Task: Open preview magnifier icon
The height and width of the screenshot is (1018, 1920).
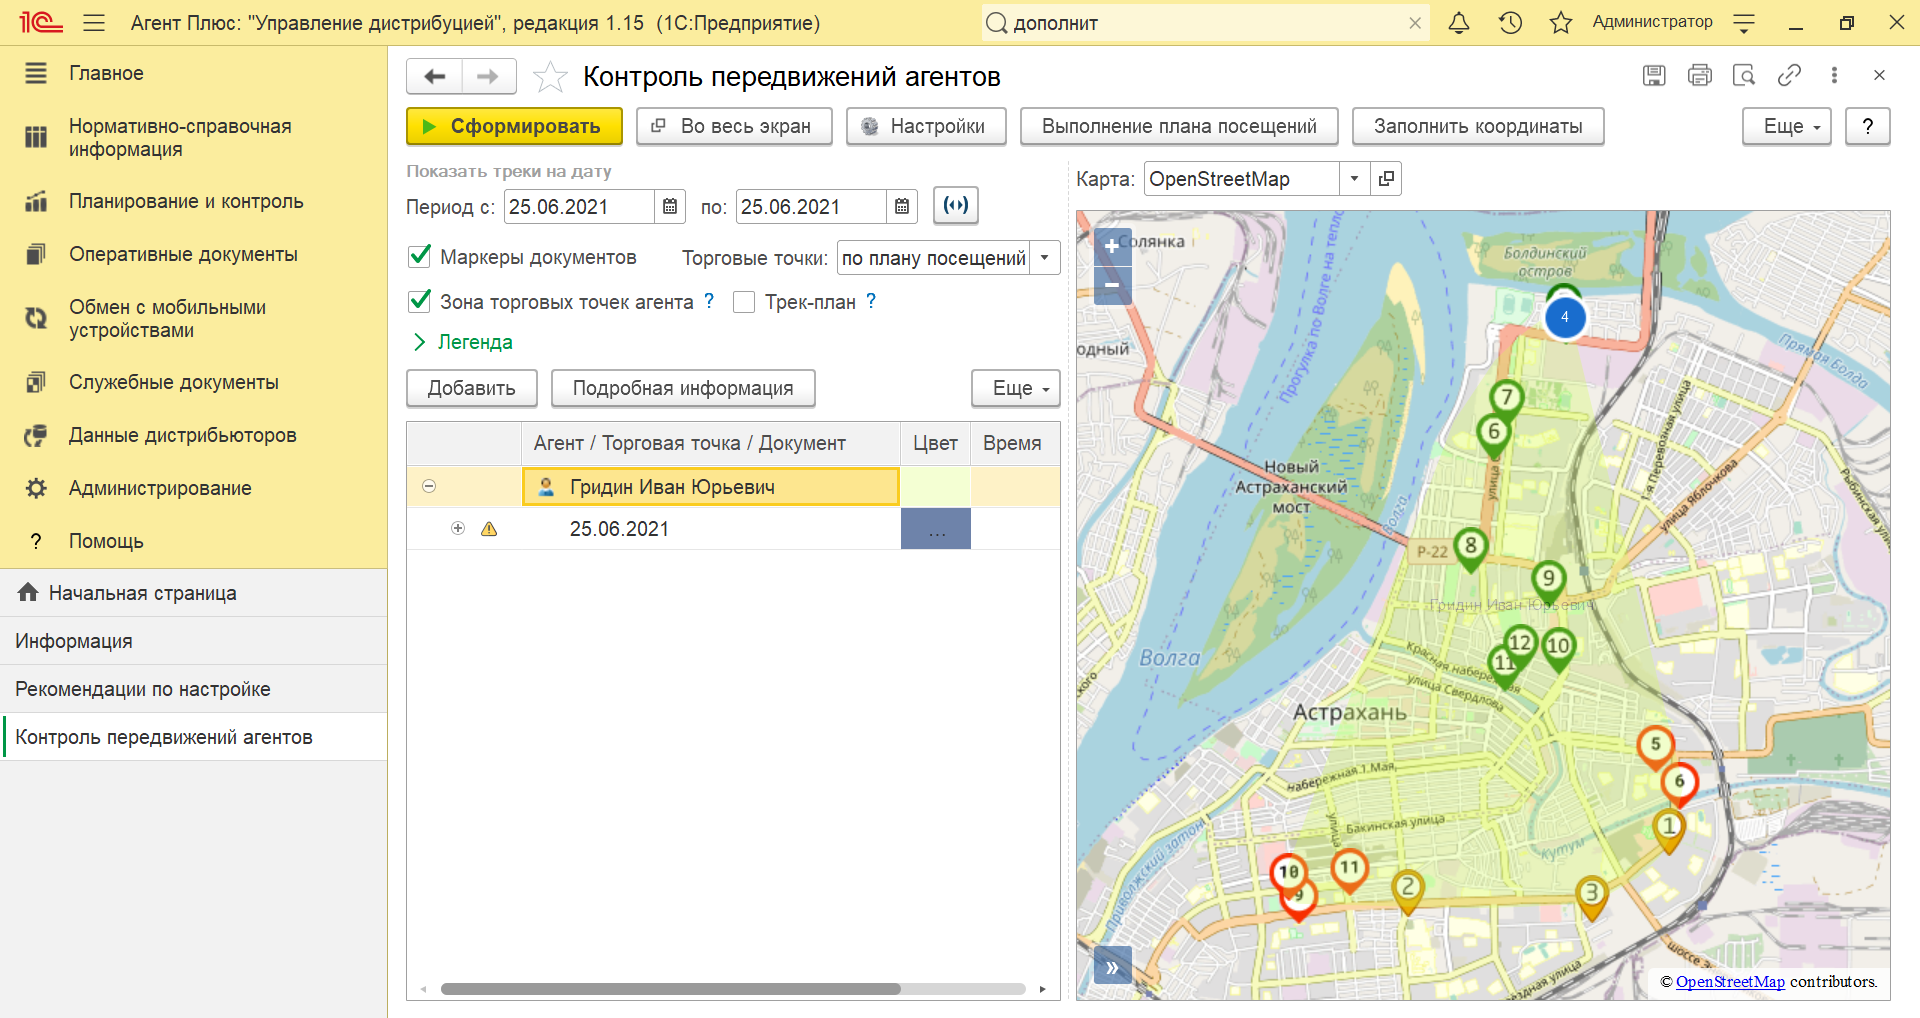Action: pos(1744,75)
